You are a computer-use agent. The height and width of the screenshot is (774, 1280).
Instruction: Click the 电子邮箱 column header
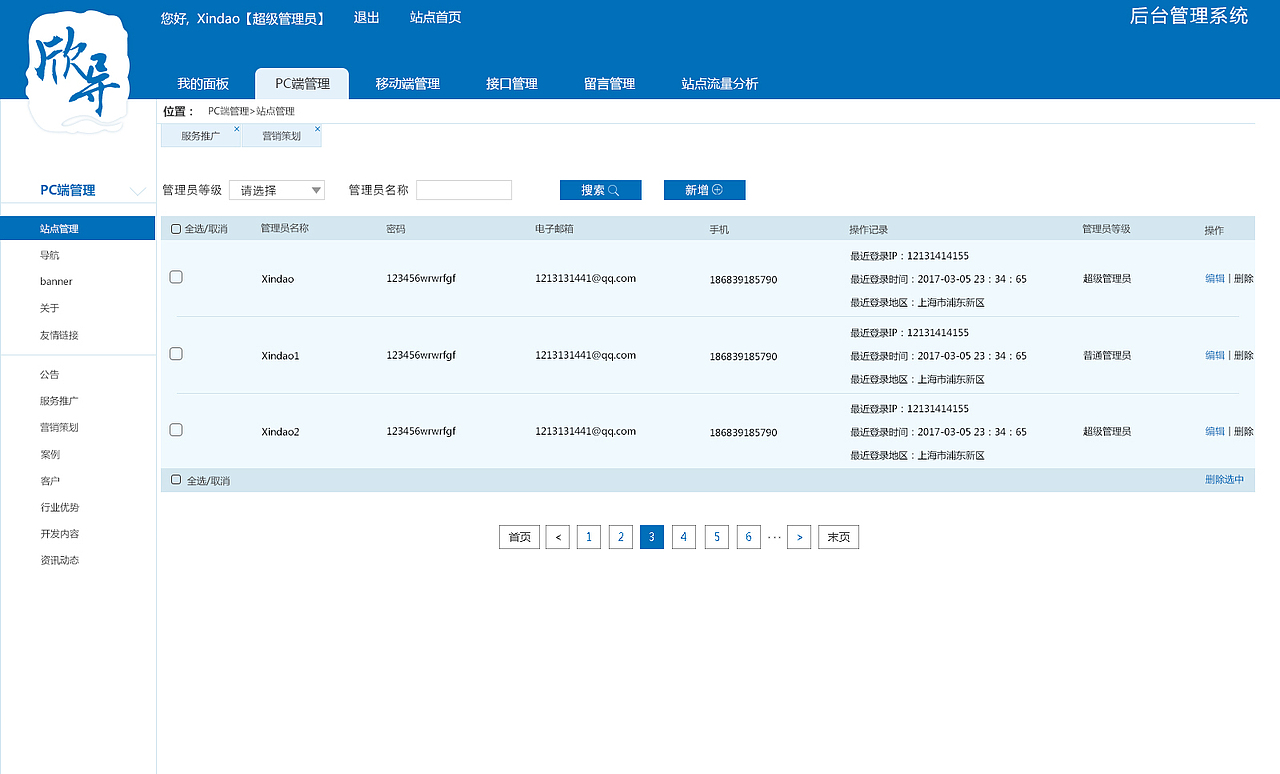(554, 229)
